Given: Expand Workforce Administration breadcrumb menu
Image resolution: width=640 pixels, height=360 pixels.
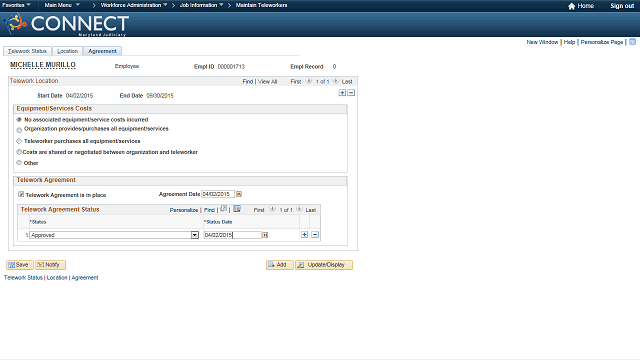Looking at the screenshot, I should click(134, 5).
